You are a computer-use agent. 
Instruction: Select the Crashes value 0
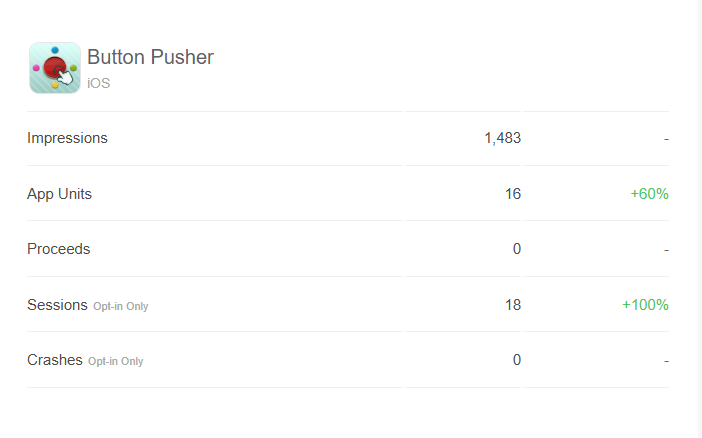pyautogui.click(x=517, y=360)
